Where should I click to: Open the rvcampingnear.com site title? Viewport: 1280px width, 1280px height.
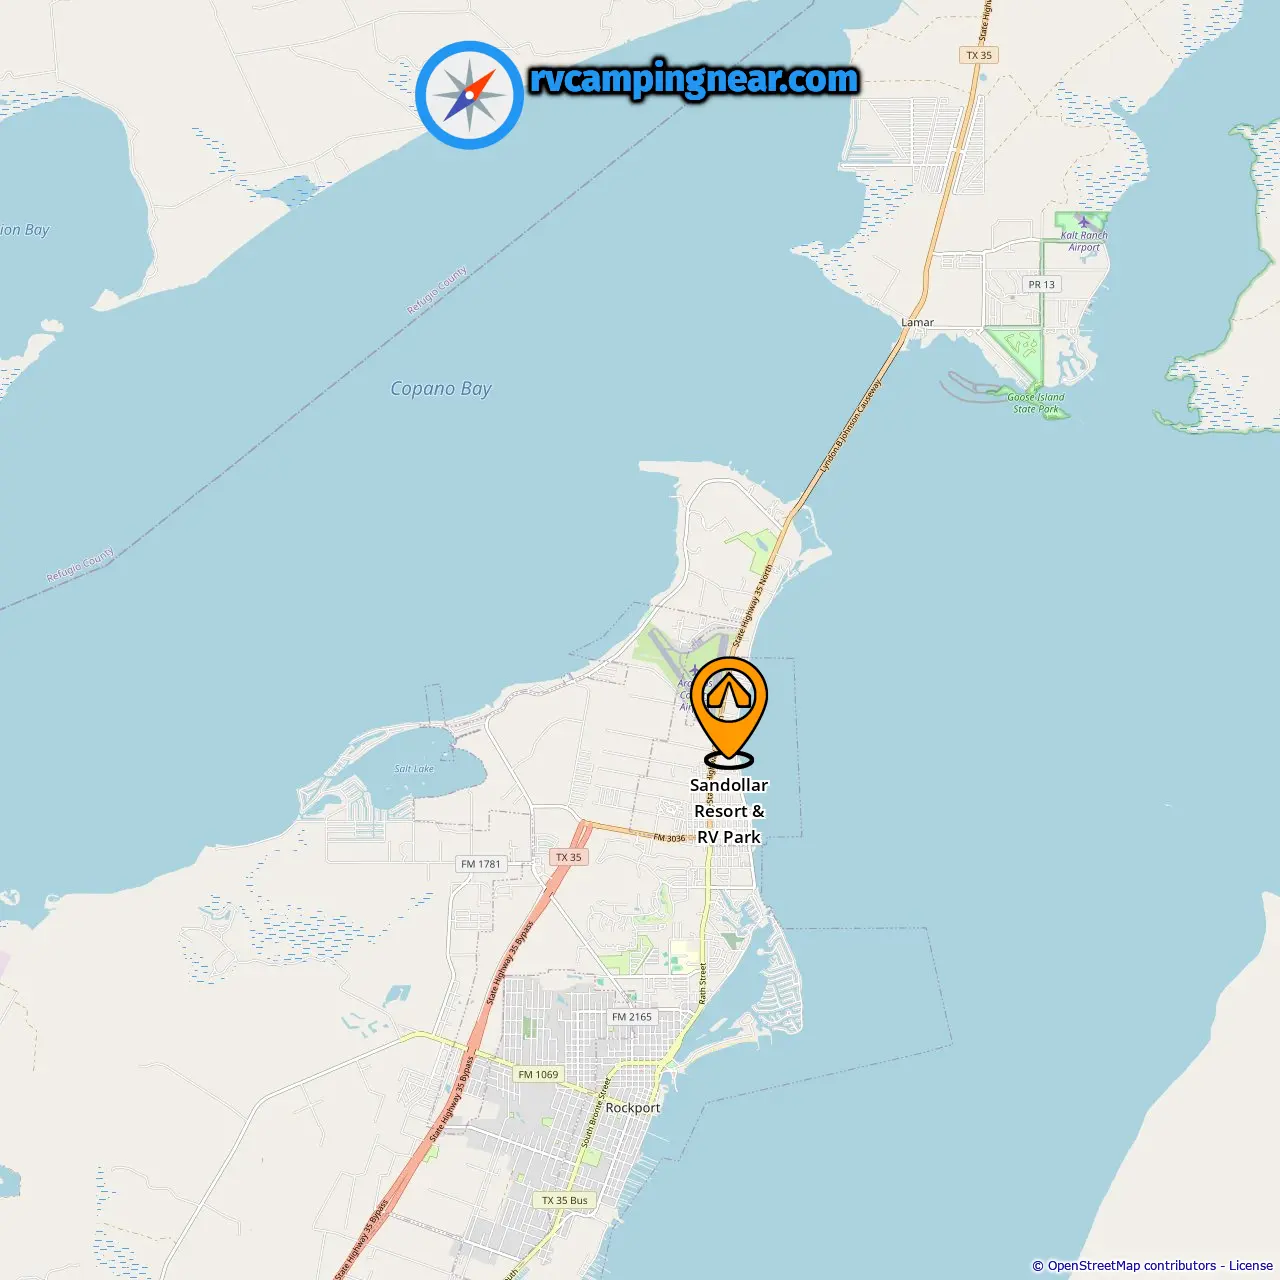(x=694, y=79)
